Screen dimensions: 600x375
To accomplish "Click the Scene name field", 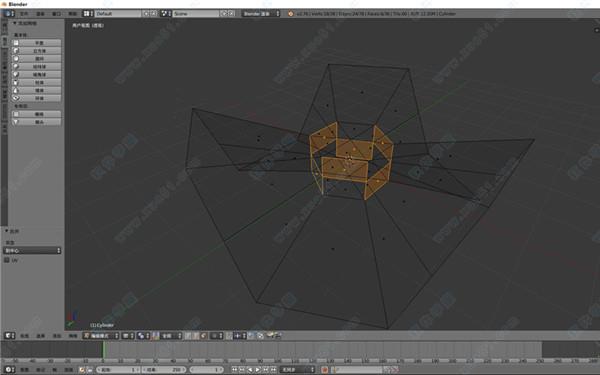I will [x=196, y=13].
